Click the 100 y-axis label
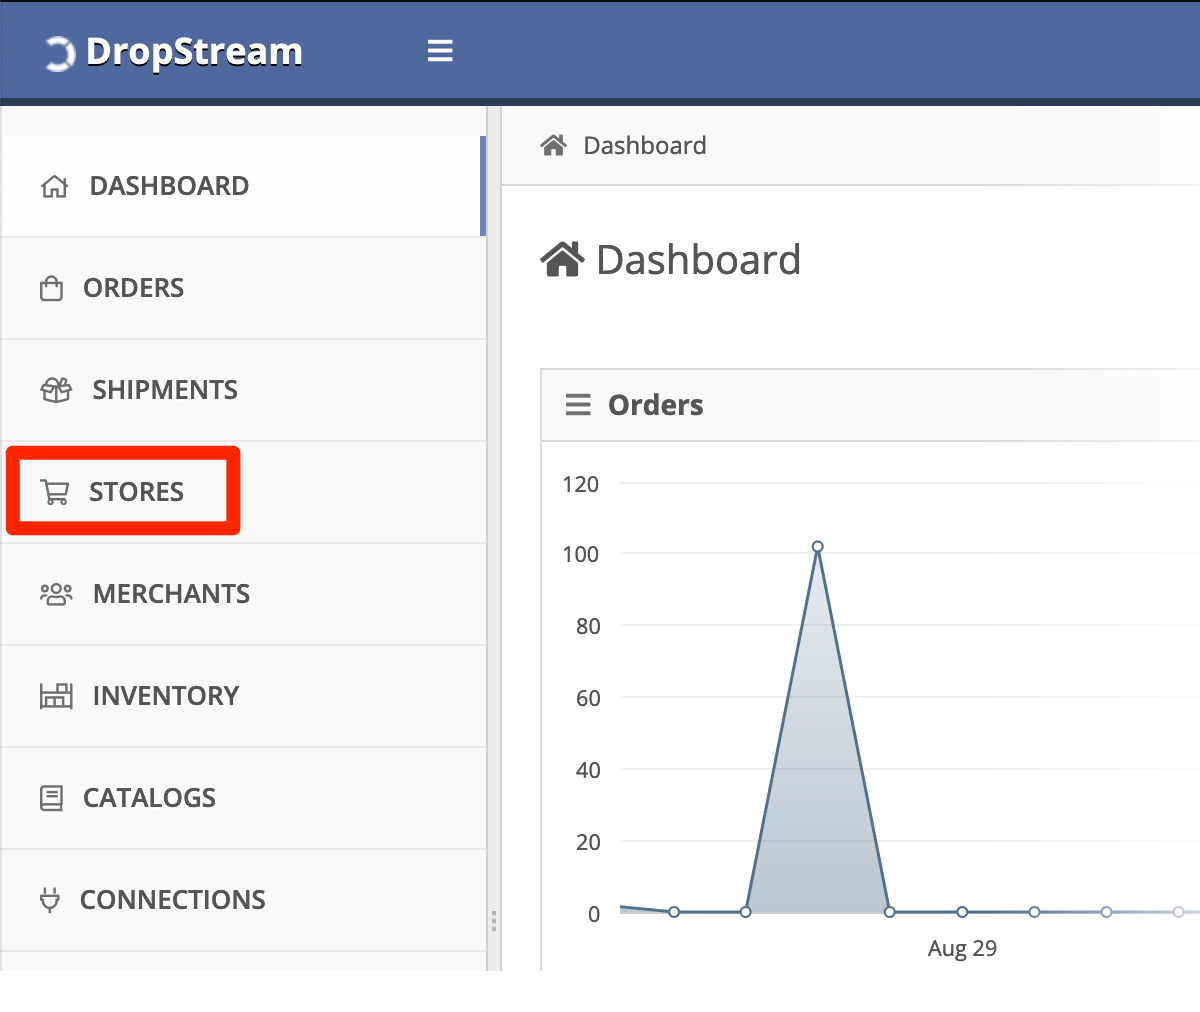The height and width of the screenshot is (1012, 1200). pos(581,554)
